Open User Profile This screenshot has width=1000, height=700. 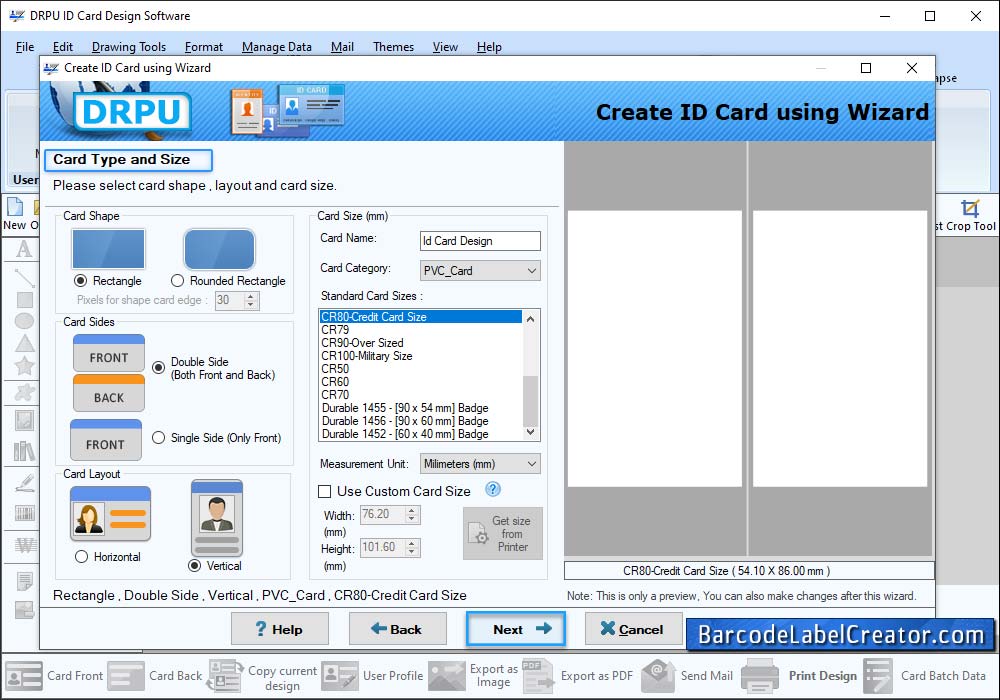pyautogui.click(x=372, y=675)
